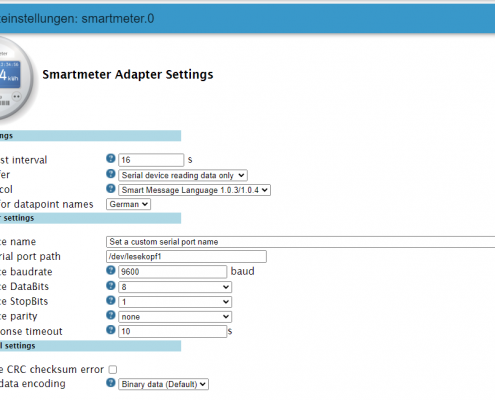This screenshot has height=400, width=495.
Task: Click help icon next to baudrate field
Action: (111, 270)
